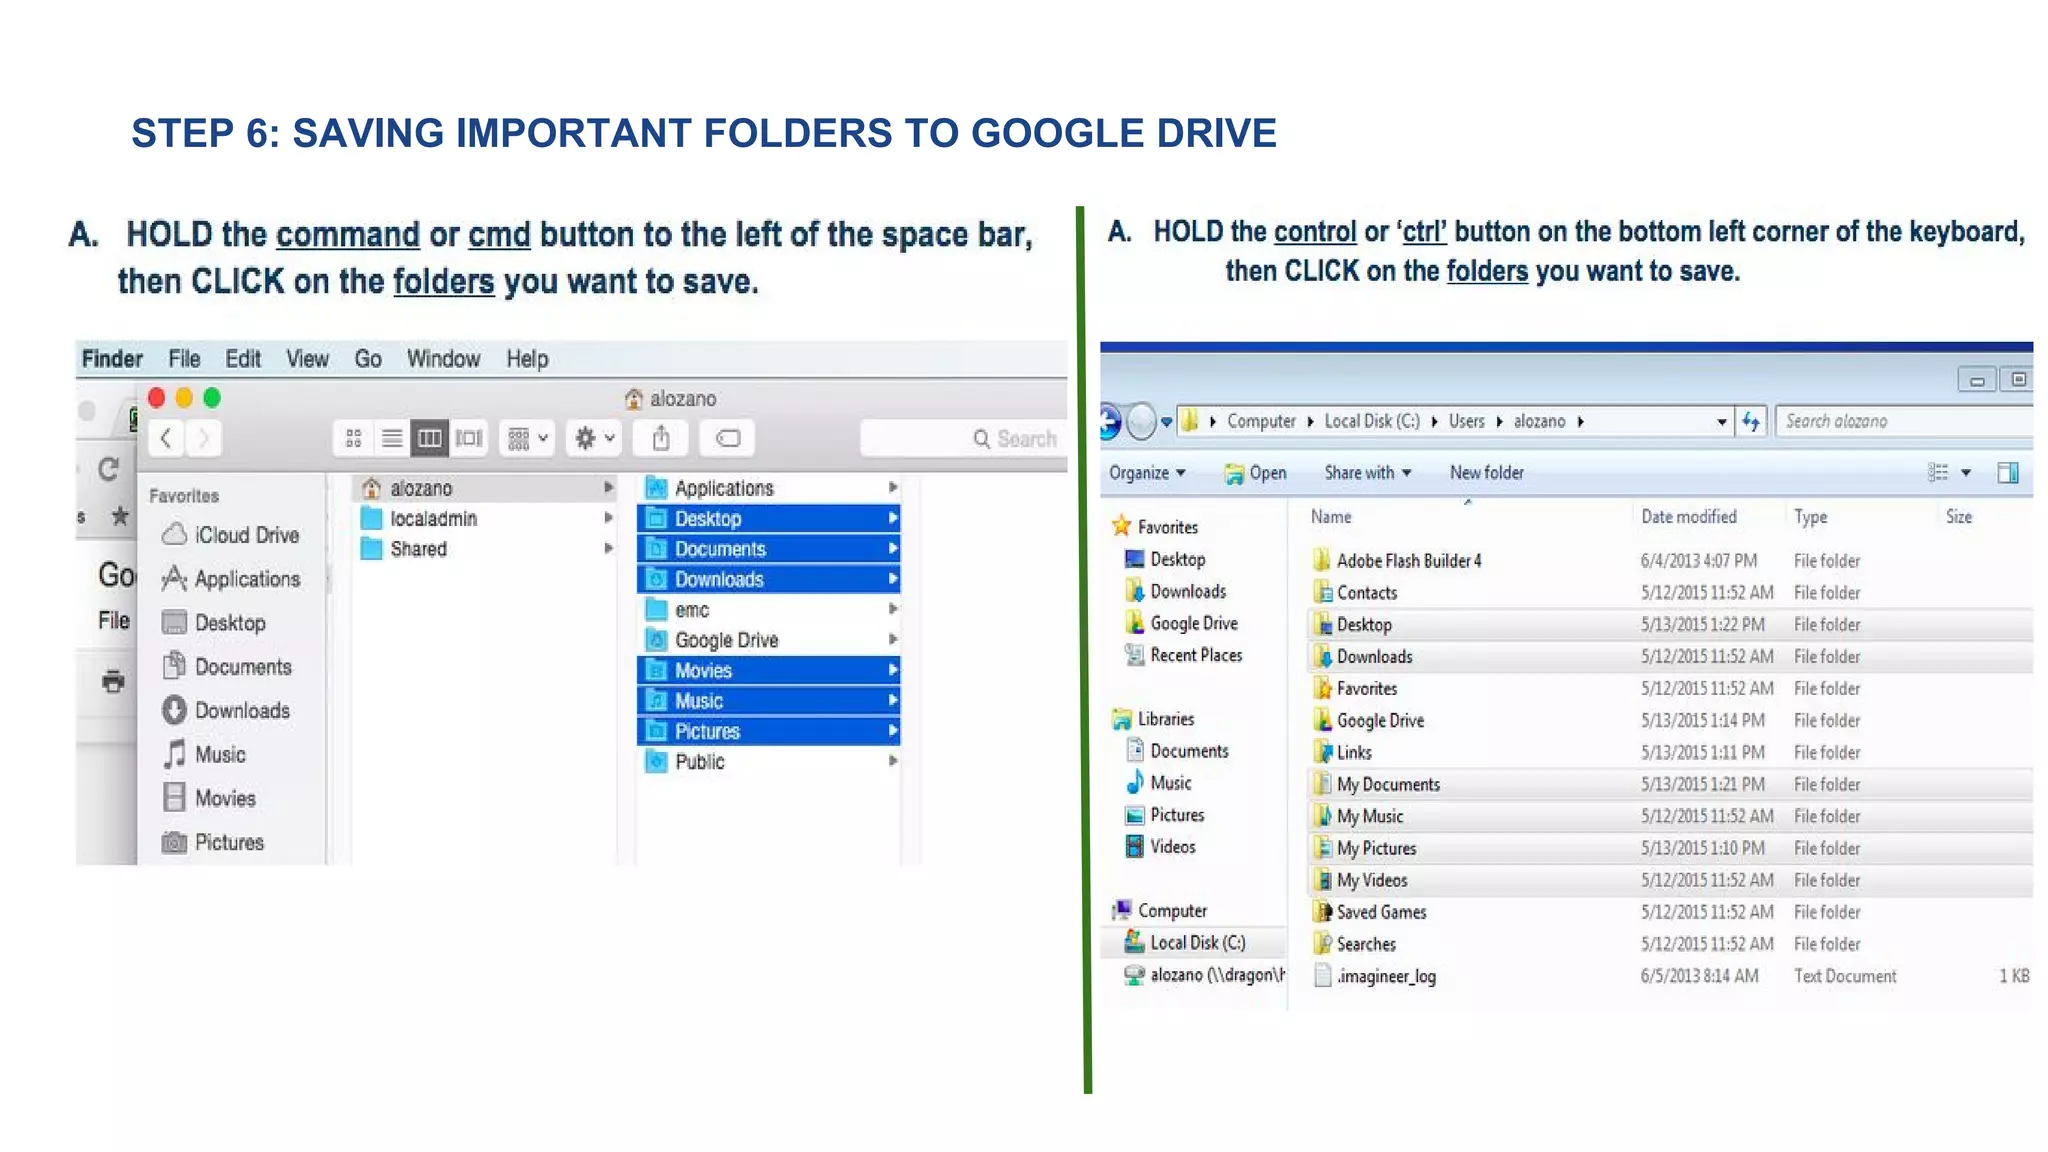Screen dimensions: 2048x1152
Task: Click the Finder back arrow button
Action: coord(167,438)
